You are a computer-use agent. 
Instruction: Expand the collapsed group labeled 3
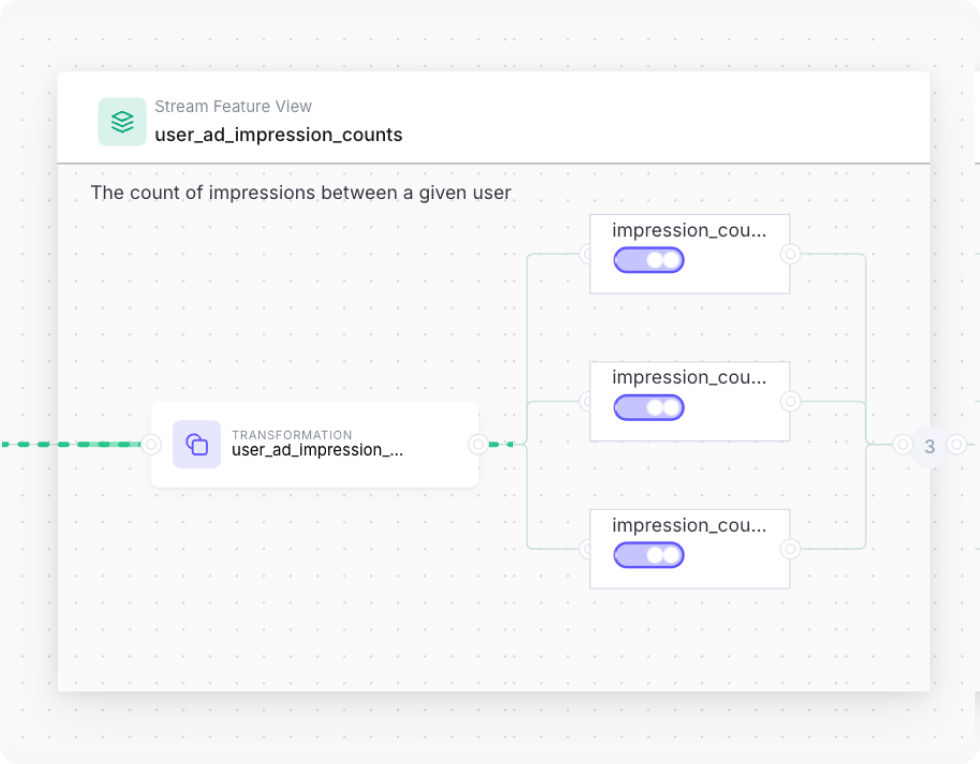click(930, 446)
